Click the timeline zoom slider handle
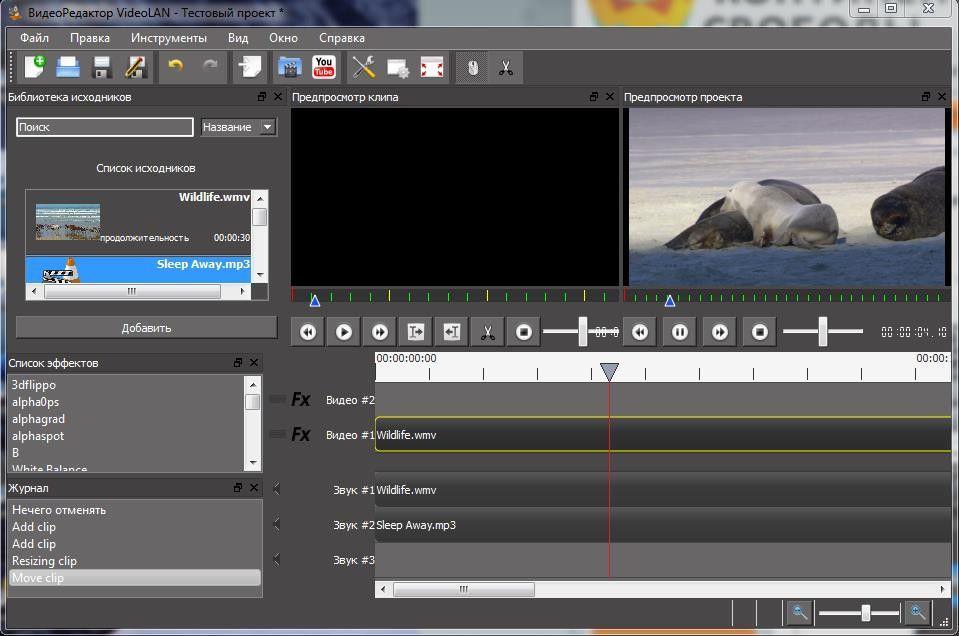 [865, 612]
